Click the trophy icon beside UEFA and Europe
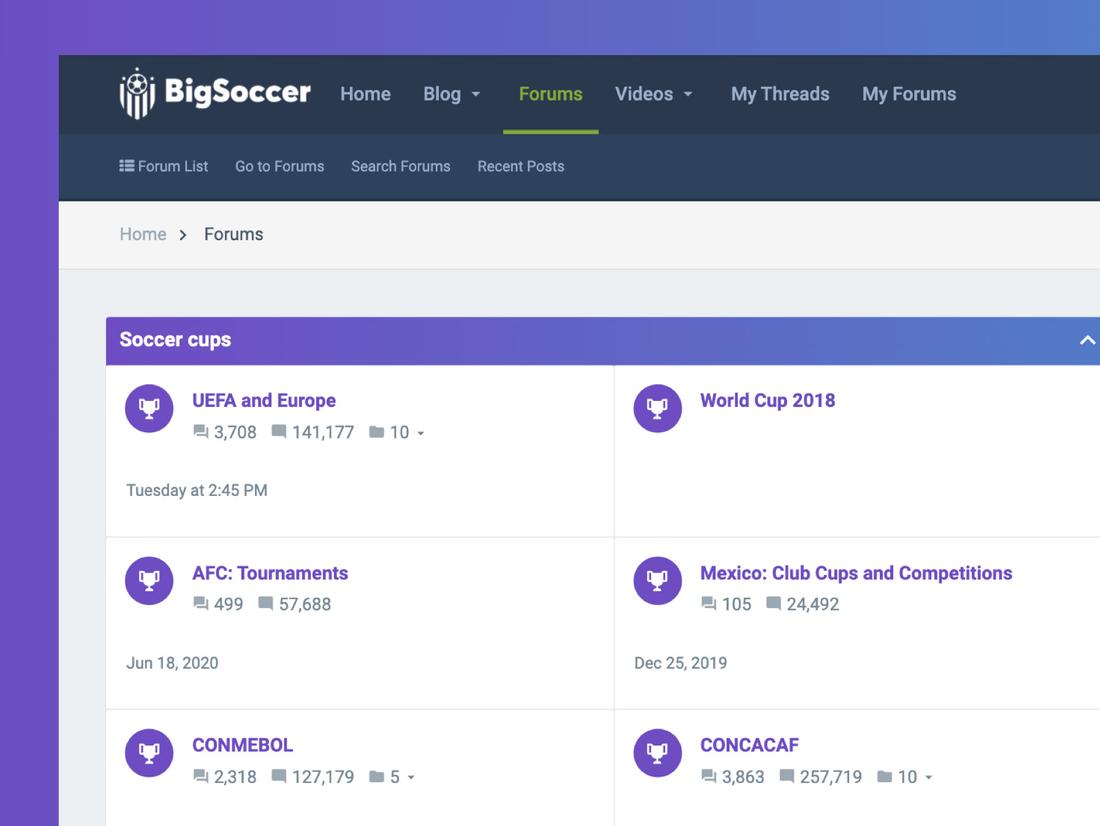This screenshot has width=1100, height=826. 148,408
